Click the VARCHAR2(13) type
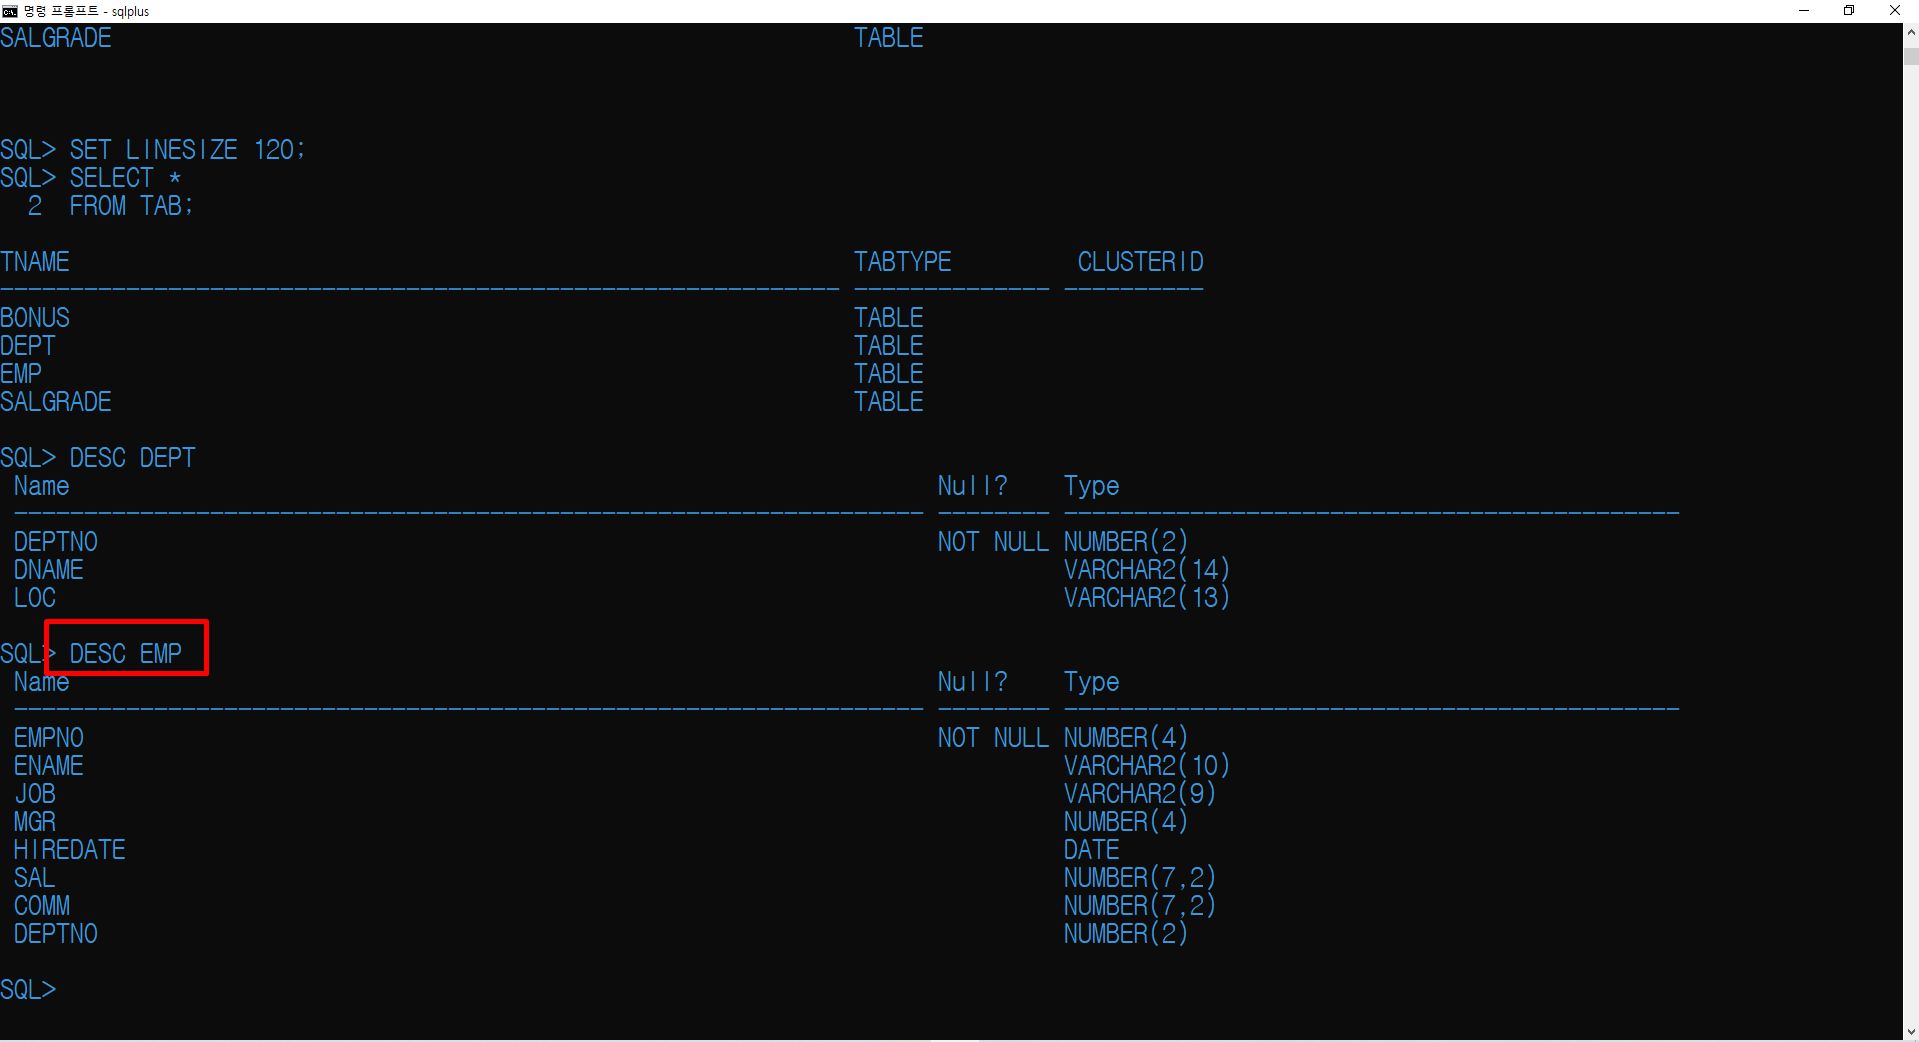1919x1042 pixels. (1147, 598)
